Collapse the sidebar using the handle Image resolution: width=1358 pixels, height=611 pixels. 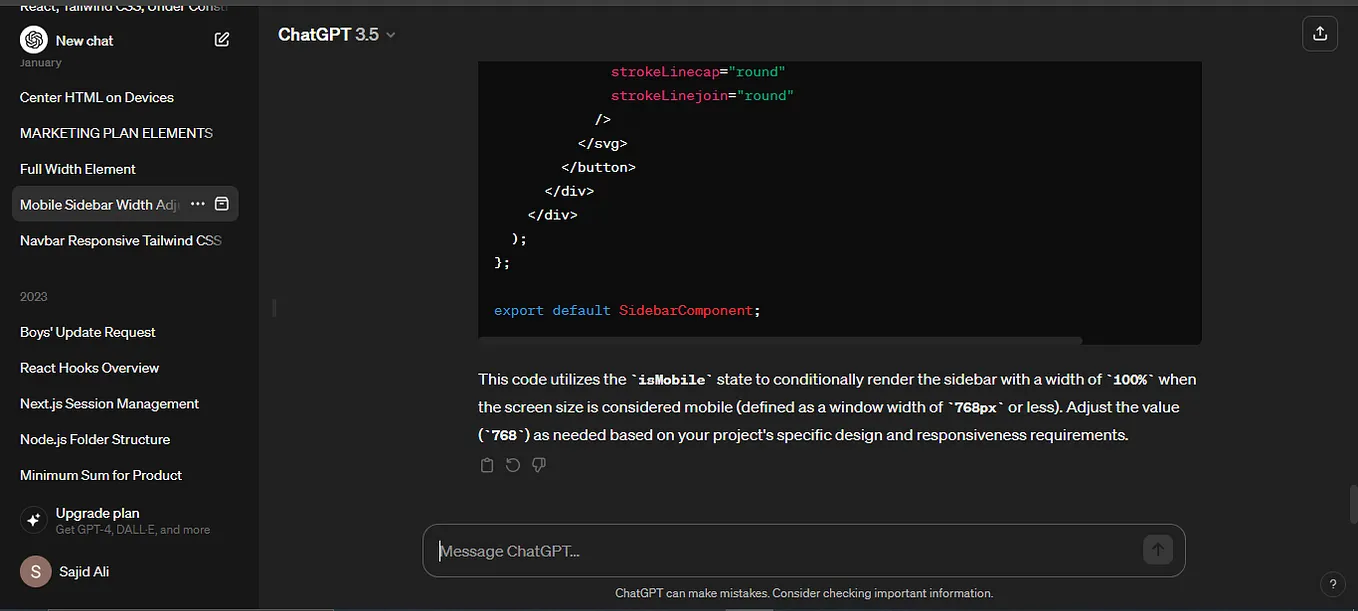click(x=274, y=308)
